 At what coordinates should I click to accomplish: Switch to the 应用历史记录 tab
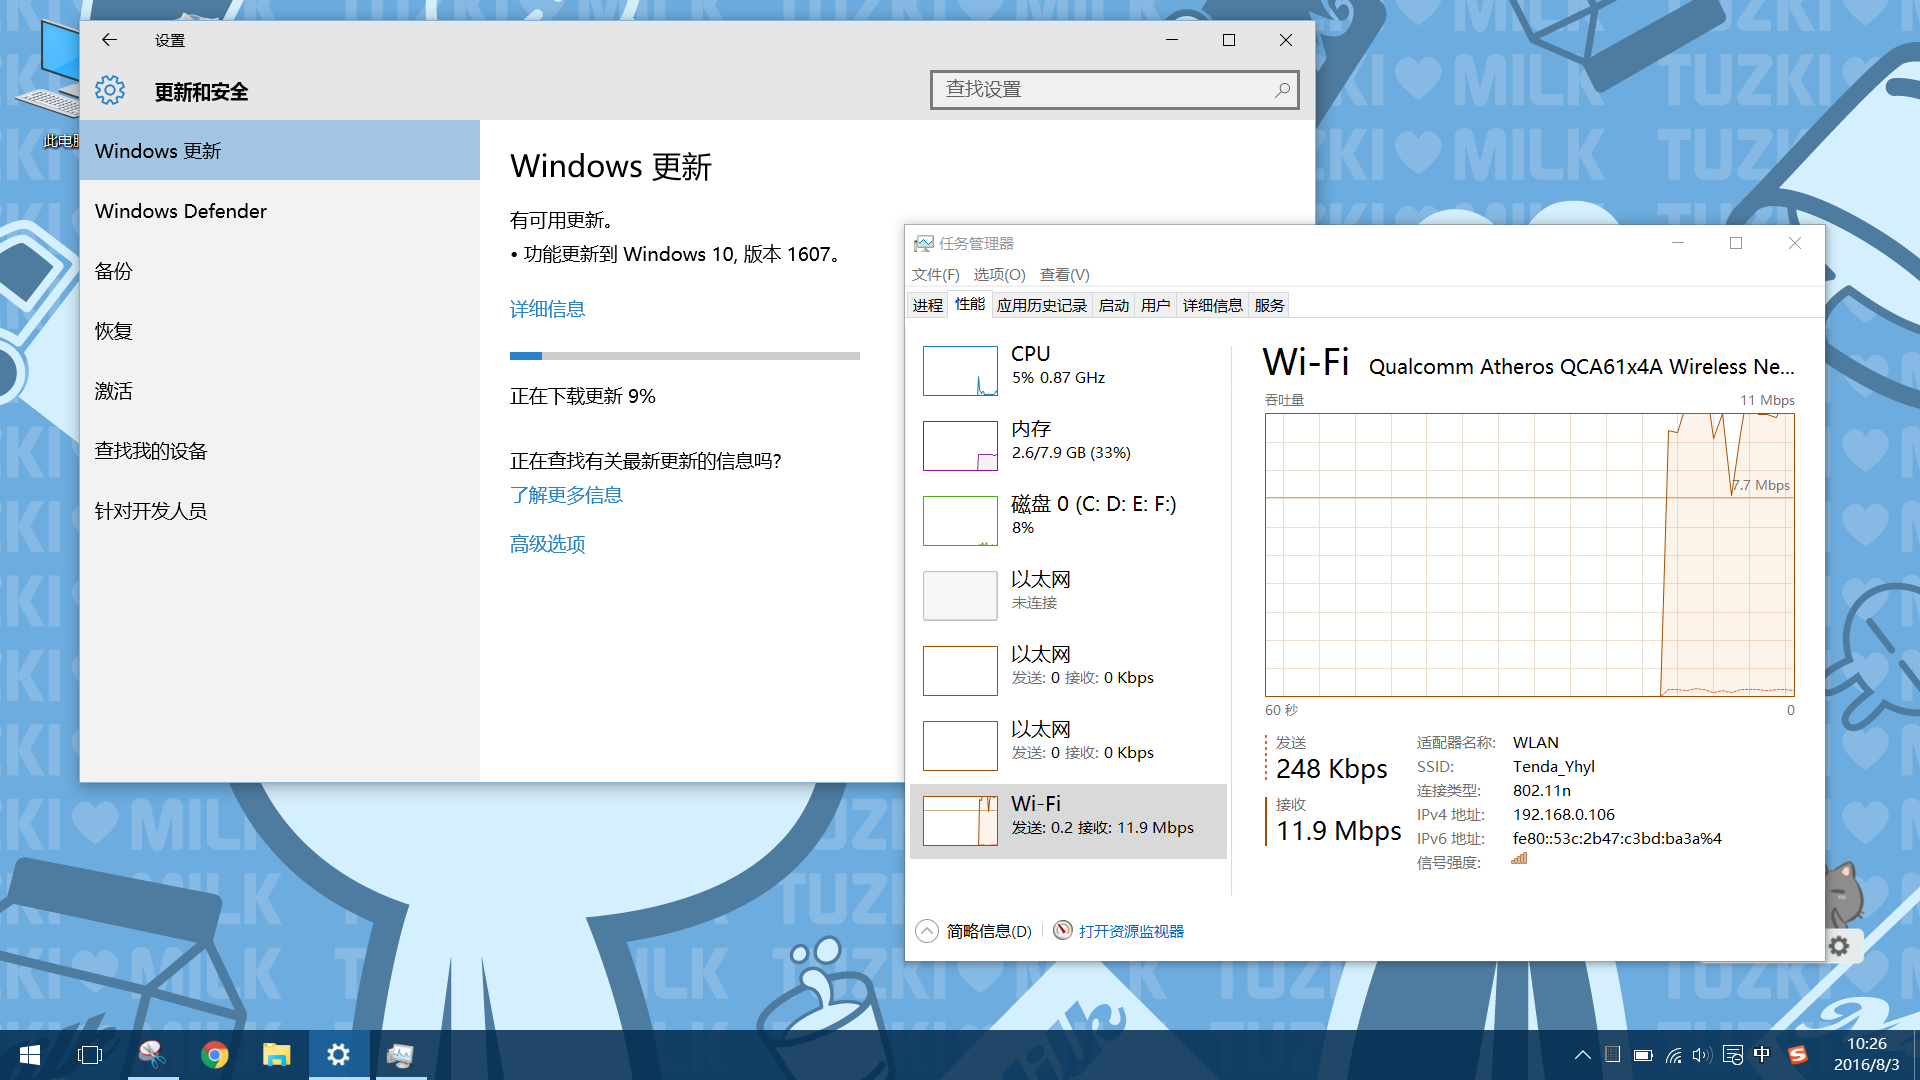point(1041,305)
